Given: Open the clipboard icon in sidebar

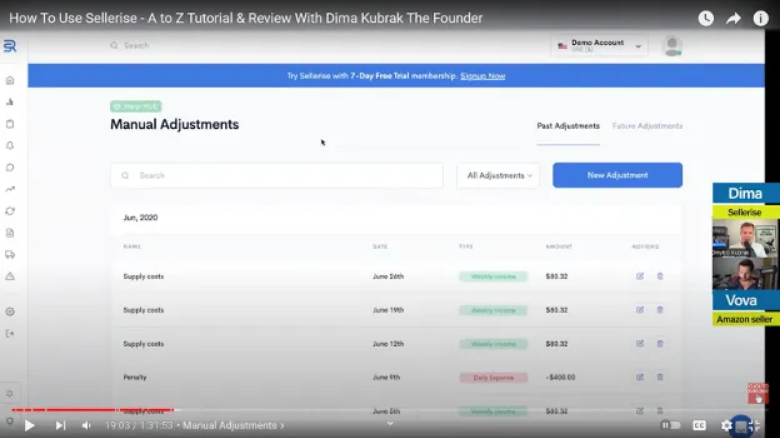Looking at the screenshot, I should pos(10,124).
